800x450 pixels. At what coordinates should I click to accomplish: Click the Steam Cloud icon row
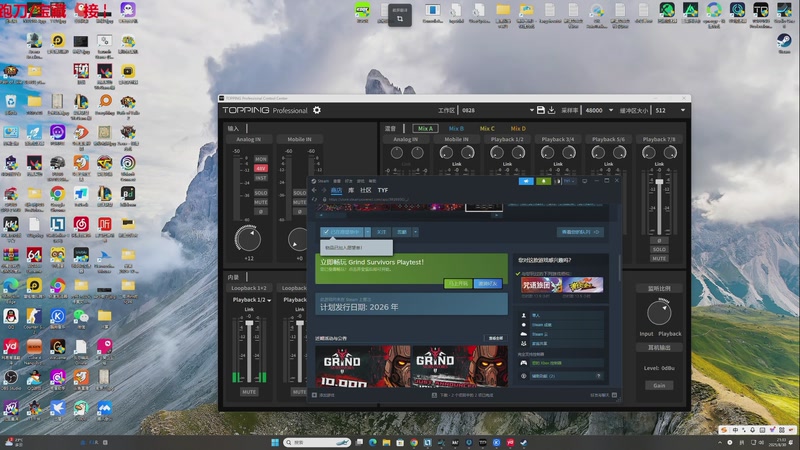click(x=561, y=334)
